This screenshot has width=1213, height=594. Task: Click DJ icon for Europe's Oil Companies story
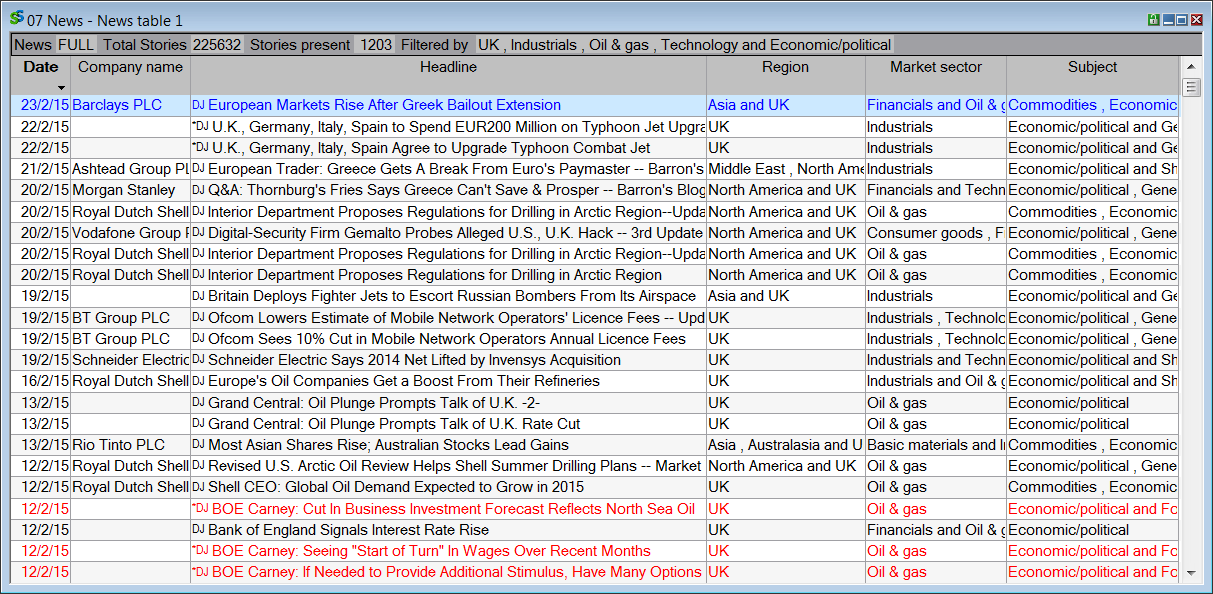point(198,381)
